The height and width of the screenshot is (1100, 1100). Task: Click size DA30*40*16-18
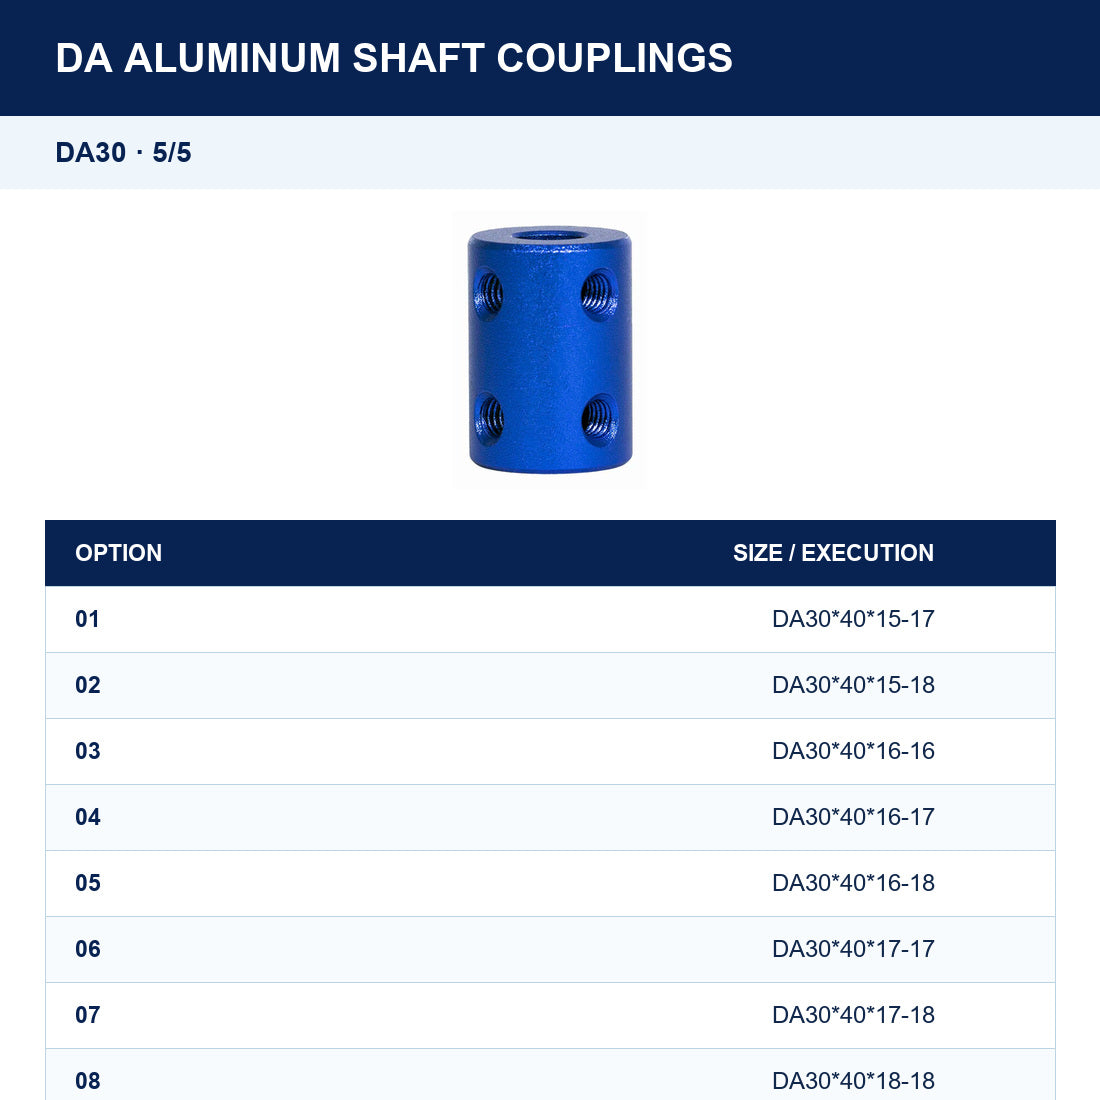853,883
